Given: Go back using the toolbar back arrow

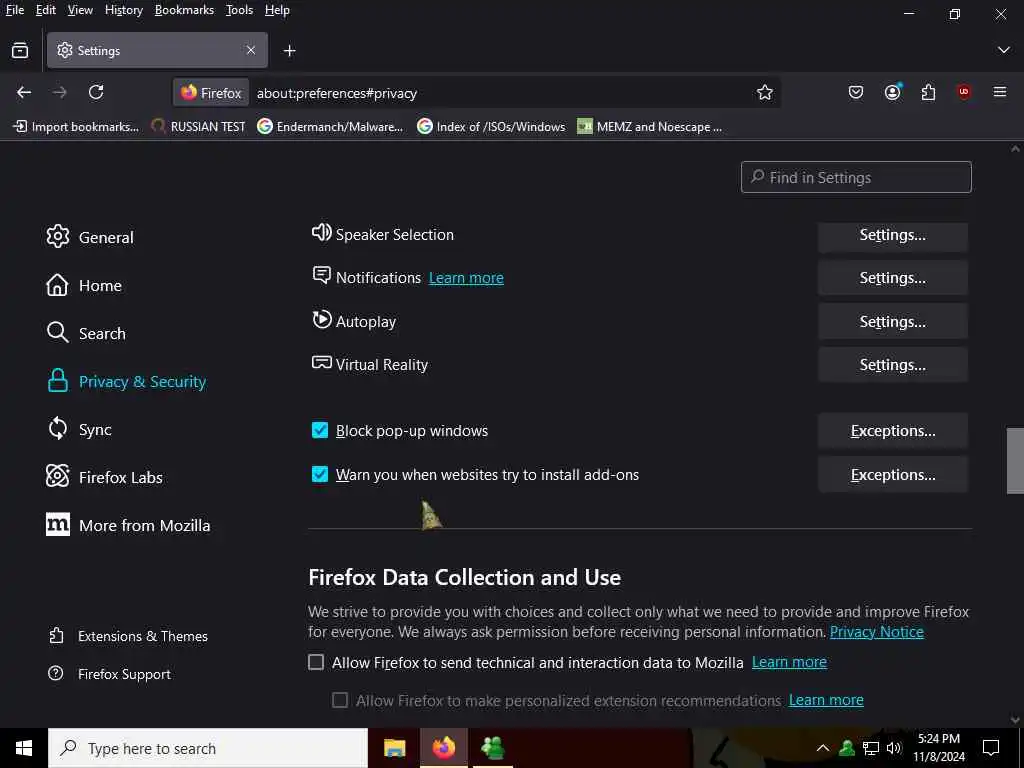Looking at the screenshot, I should pos(24,93).
